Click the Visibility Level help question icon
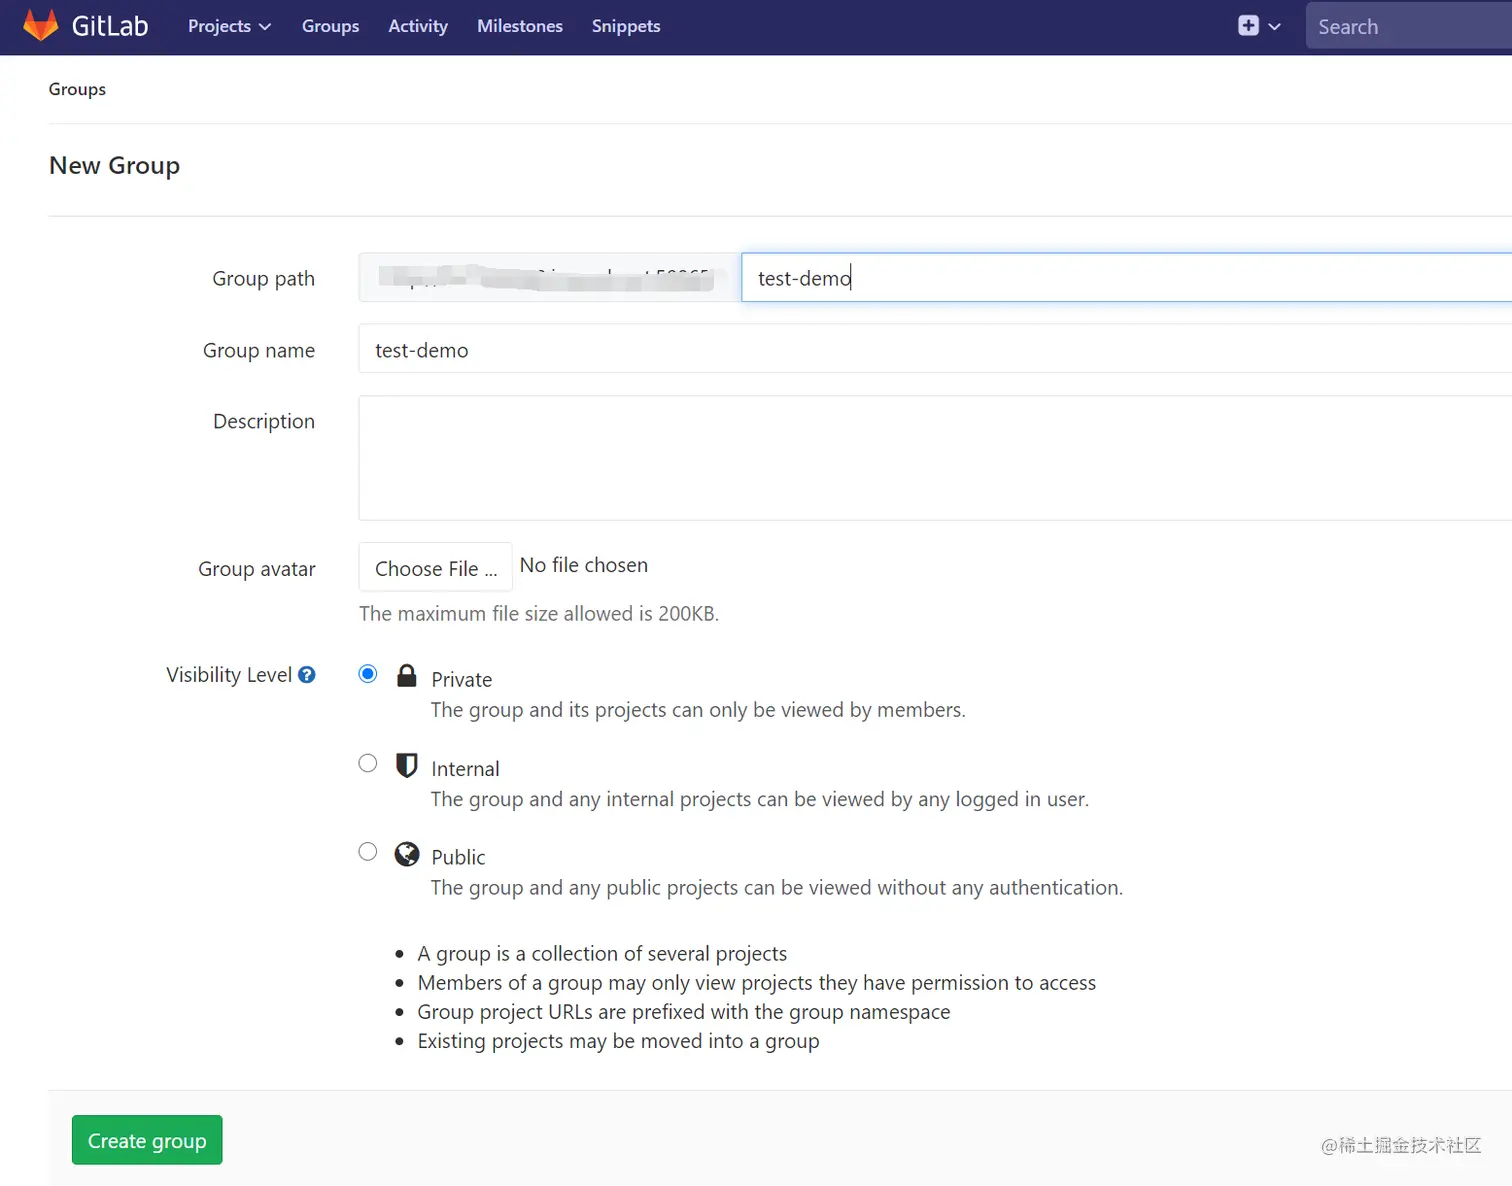The height and width of the screenshot is (1186, 1512). click(x=307, y=675)
